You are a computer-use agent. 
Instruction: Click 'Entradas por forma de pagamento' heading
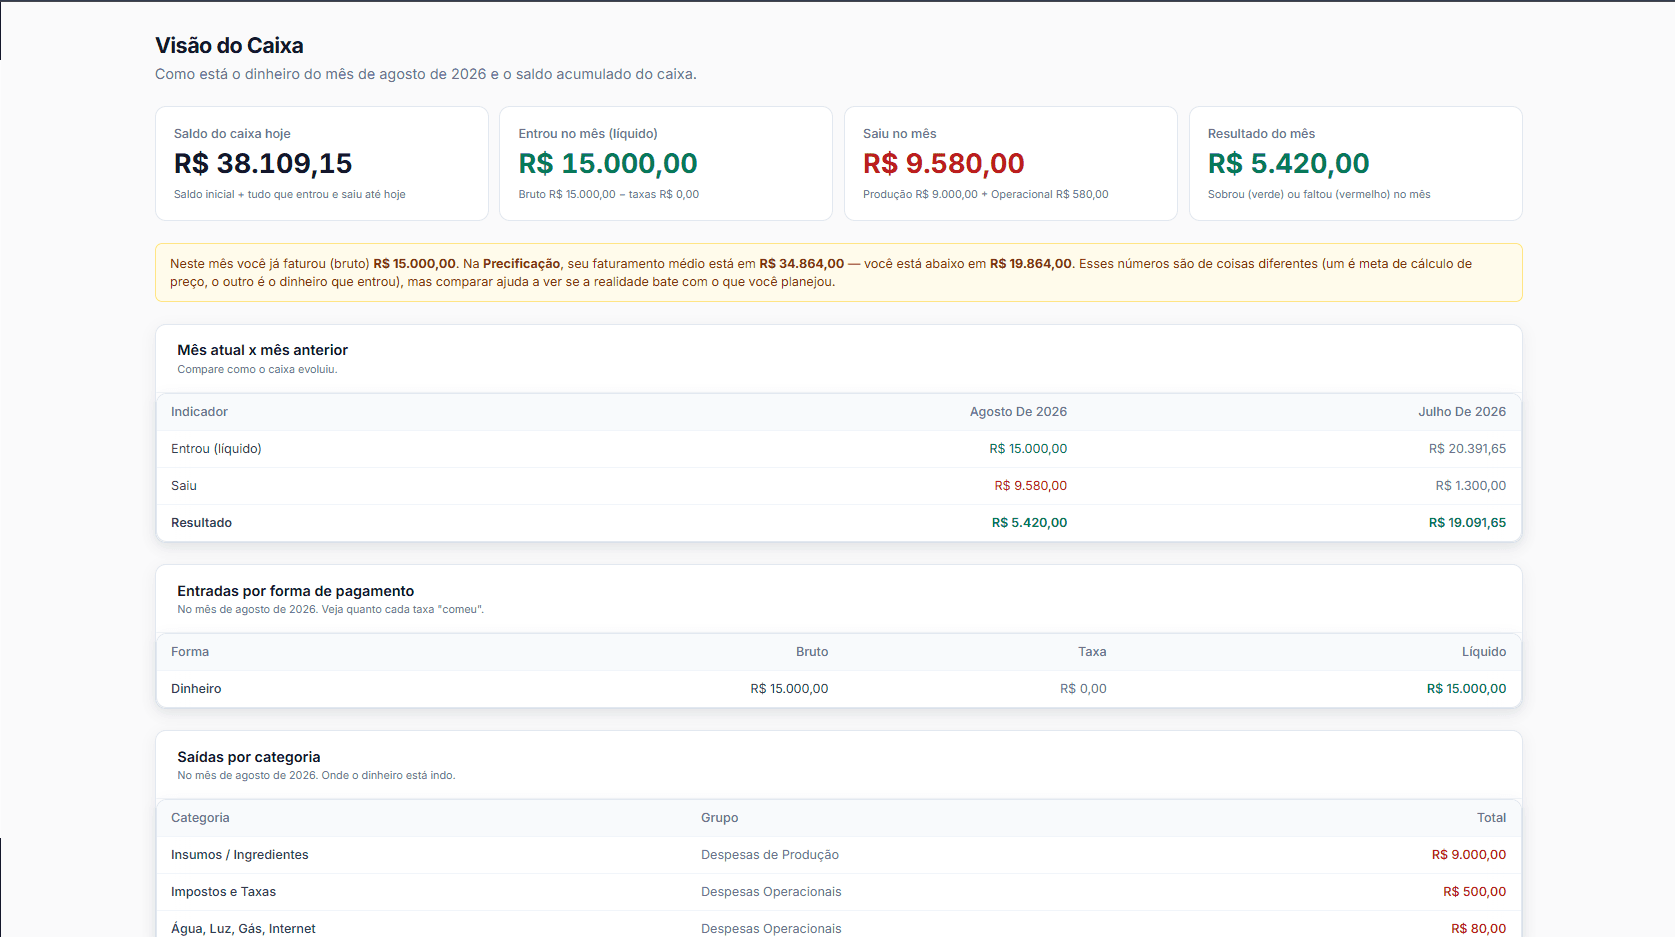coord(296,591)
